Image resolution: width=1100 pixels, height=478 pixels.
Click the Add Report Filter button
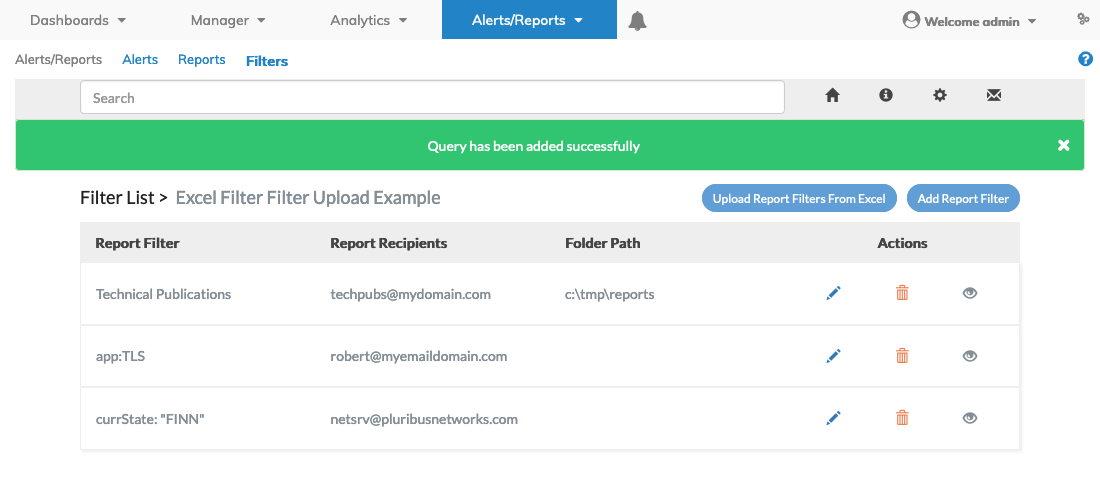963,199
